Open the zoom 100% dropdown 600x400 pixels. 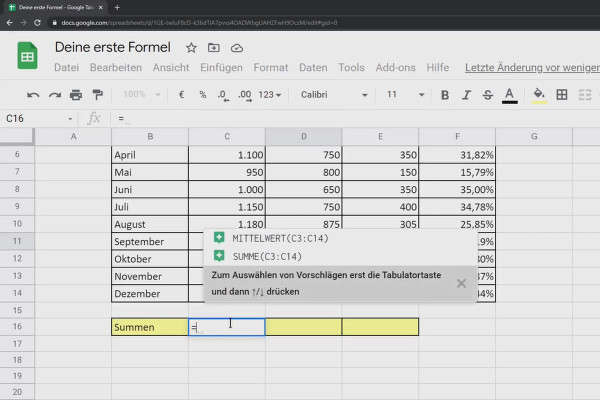coord(142,95)
